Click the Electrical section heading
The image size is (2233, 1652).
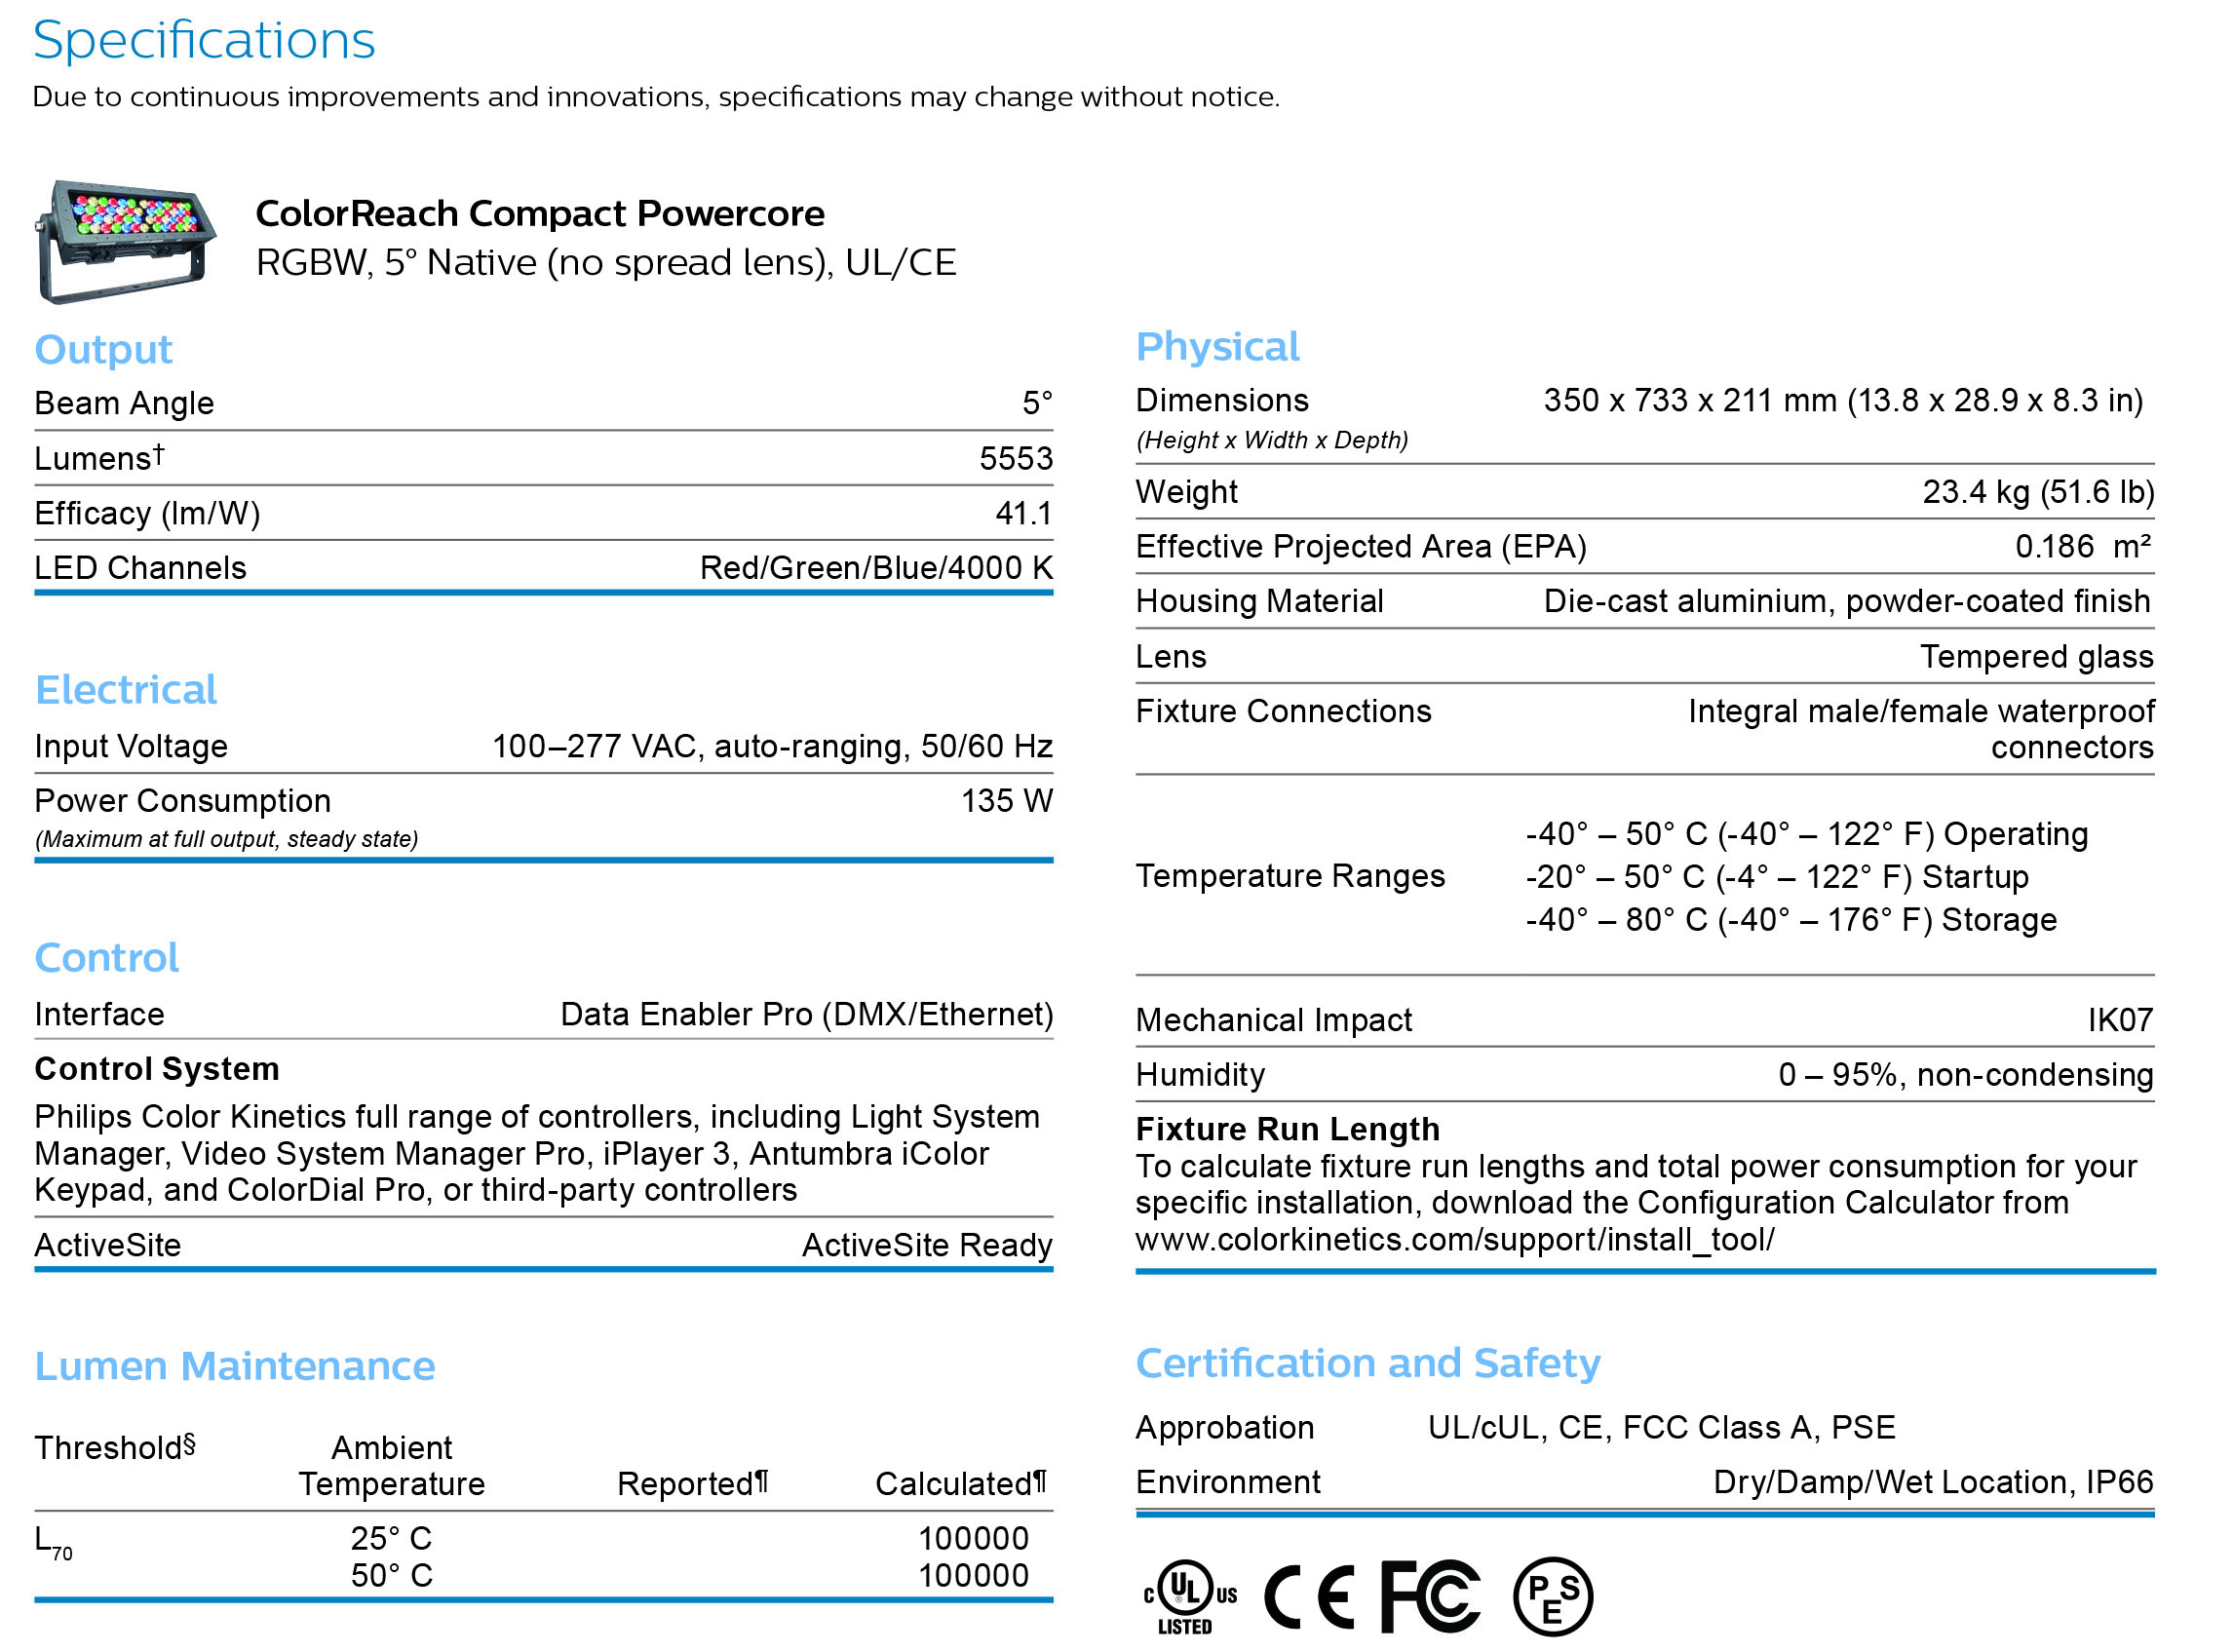tap(126, 690)
